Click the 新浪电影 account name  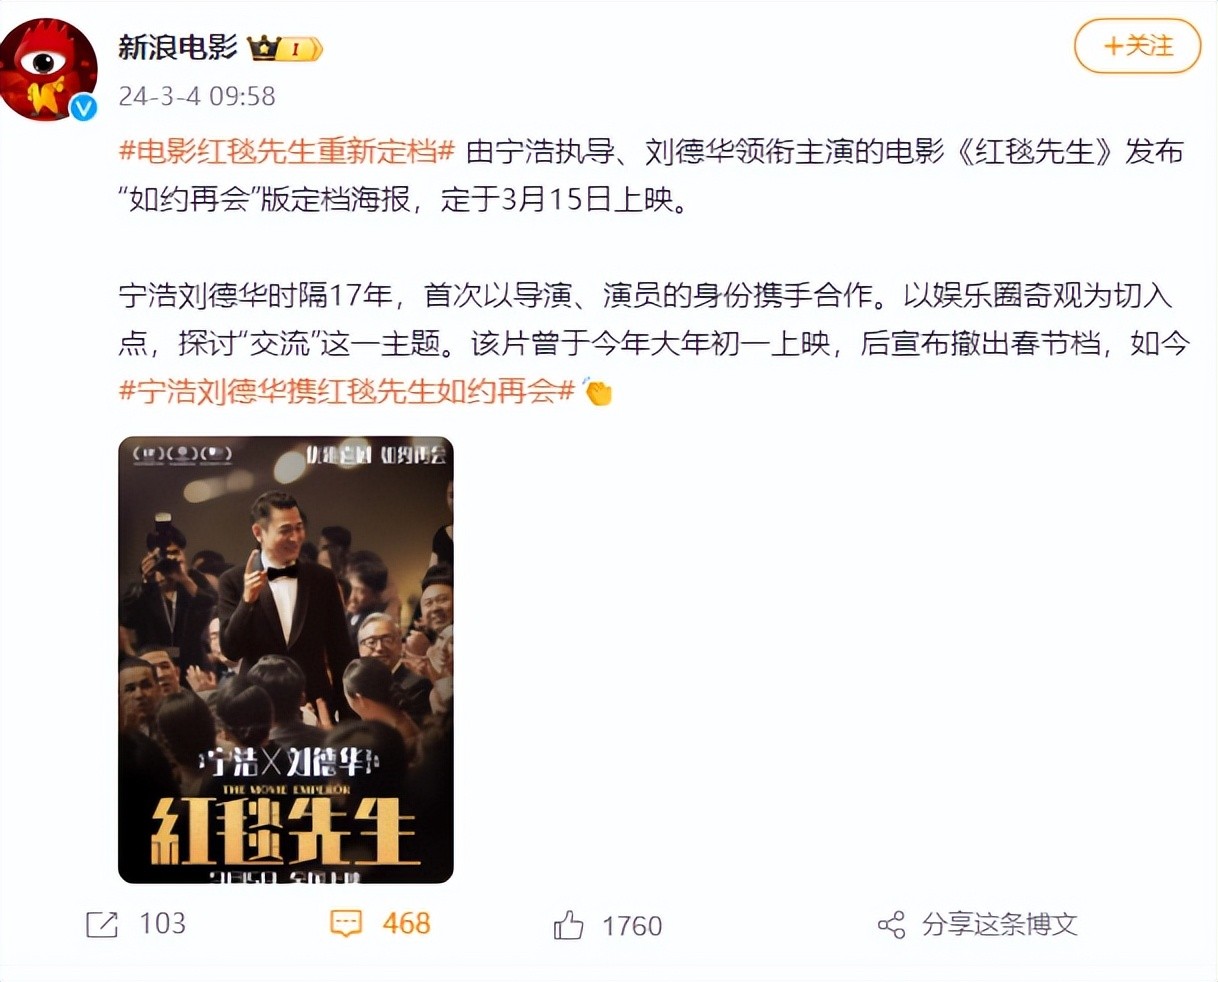click(x=178, y=47)
